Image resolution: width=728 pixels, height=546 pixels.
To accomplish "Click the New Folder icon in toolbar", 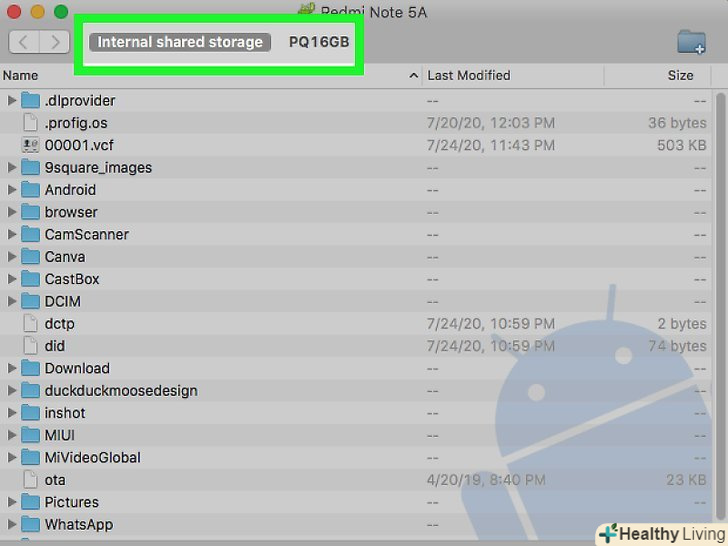I will 691,42.
